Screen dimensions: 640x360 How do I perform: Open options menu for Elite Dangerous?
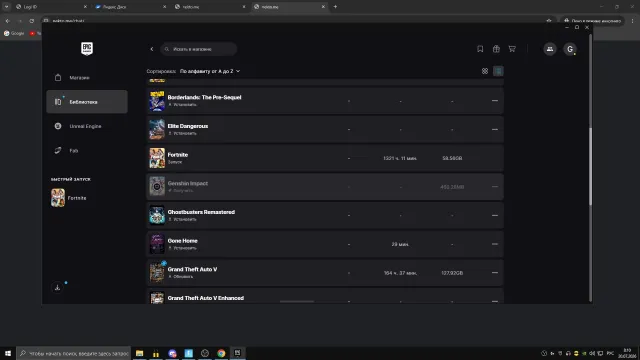495,129
